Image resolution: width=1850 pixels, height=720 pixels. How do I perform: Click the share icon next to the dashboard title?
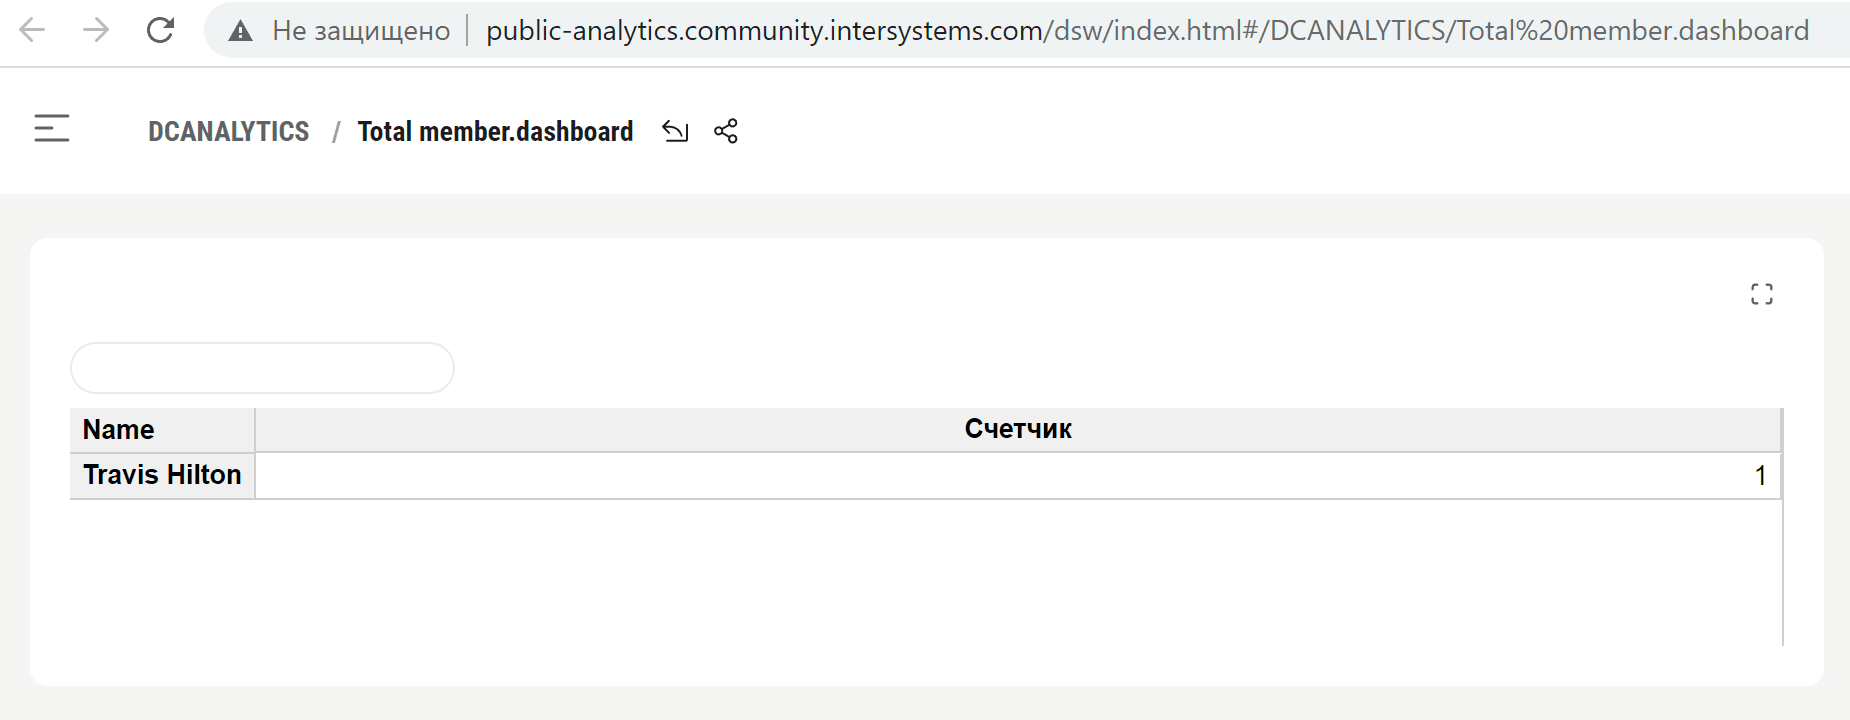(727, 130)
